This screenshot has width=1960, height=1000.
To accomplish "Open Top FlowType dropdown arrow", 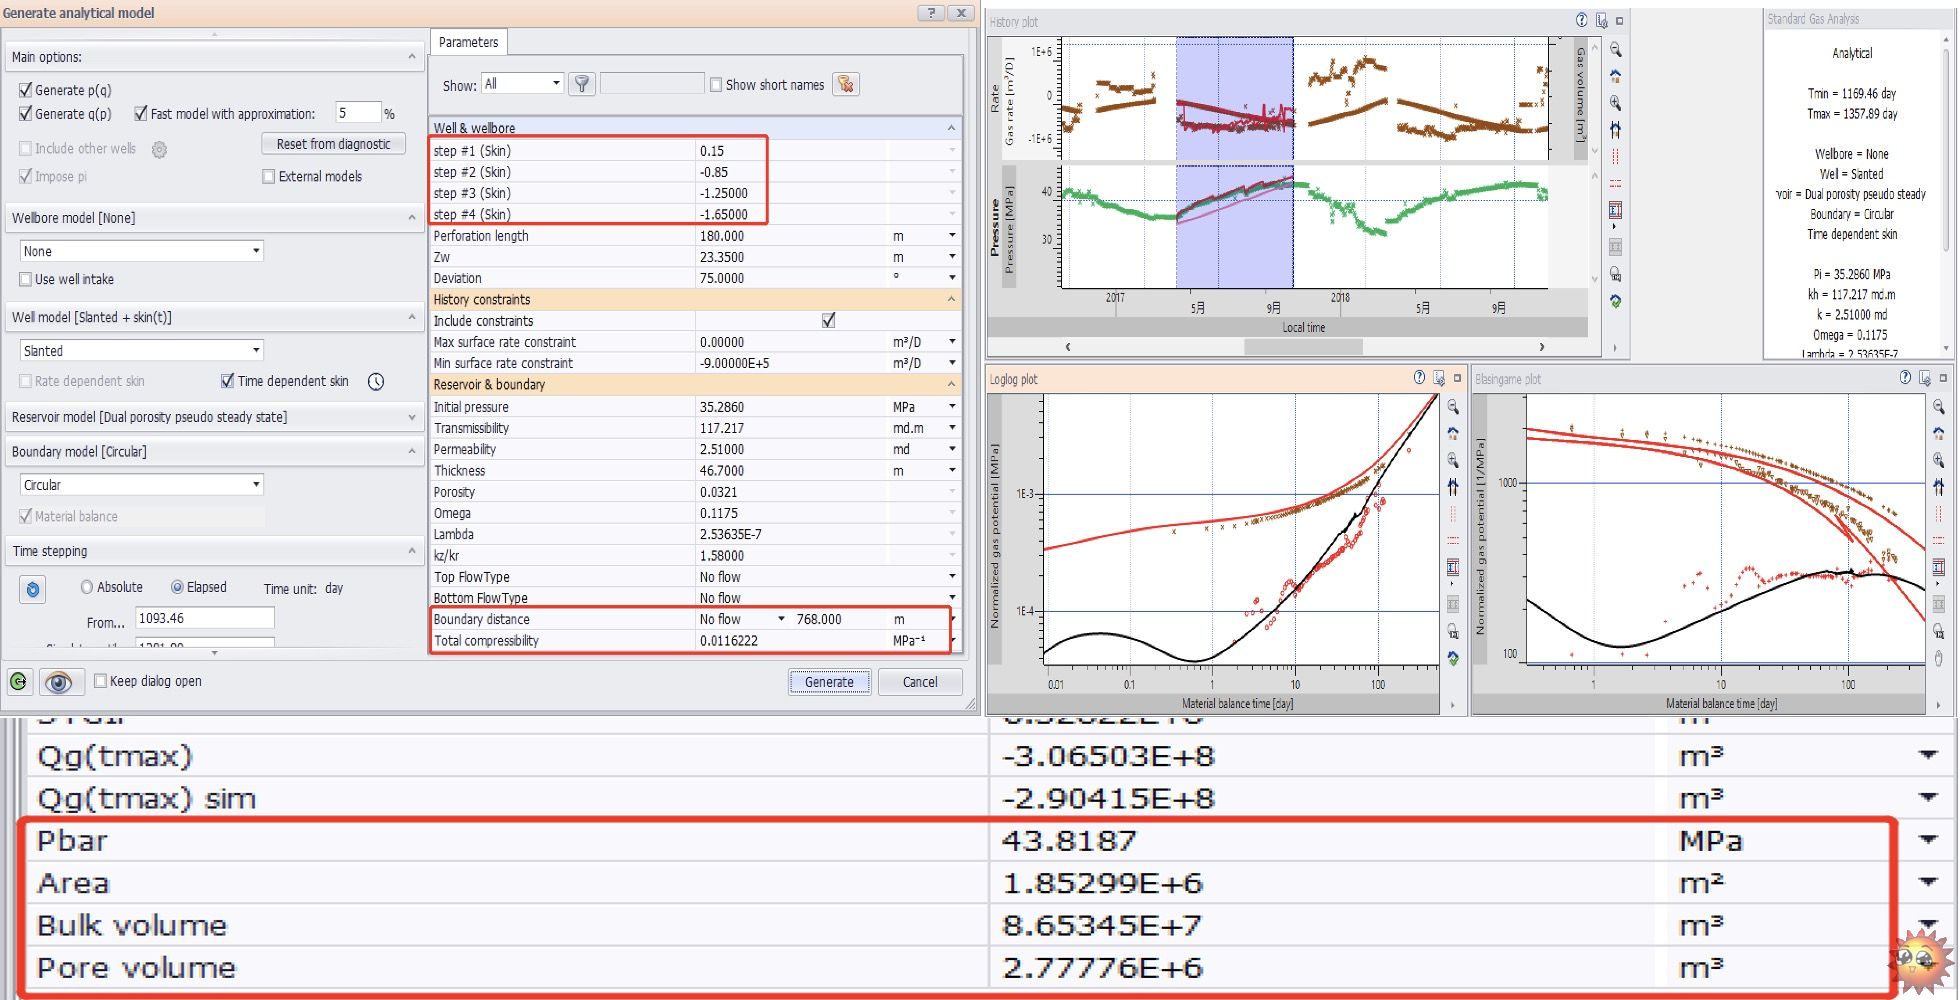I will (x=952, y=577).
